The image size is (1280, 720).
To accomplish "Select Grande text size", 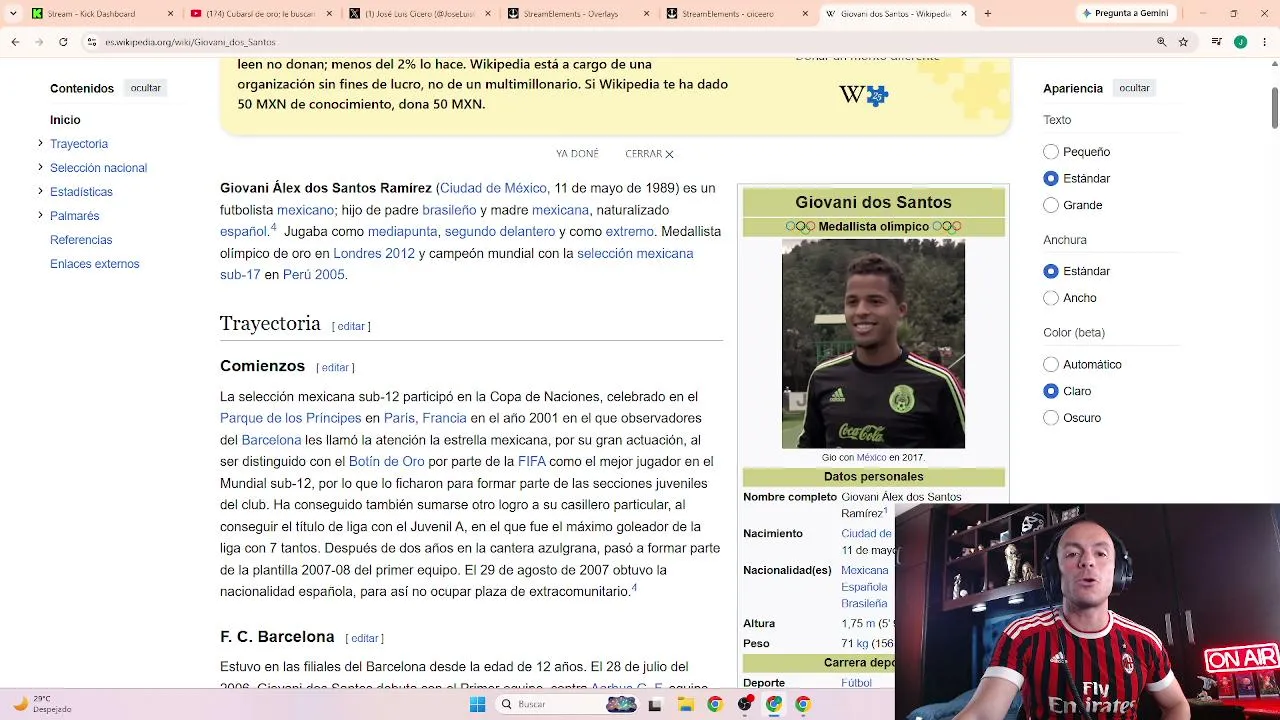I will [1051, 205].
